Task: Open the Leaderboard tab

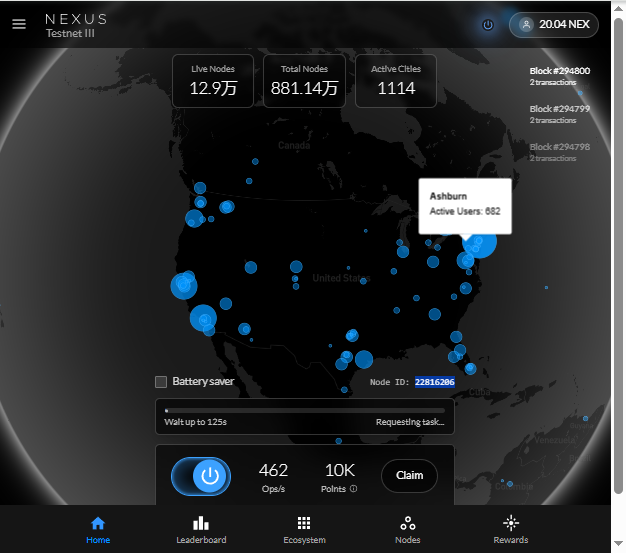Action: point(201,530)
